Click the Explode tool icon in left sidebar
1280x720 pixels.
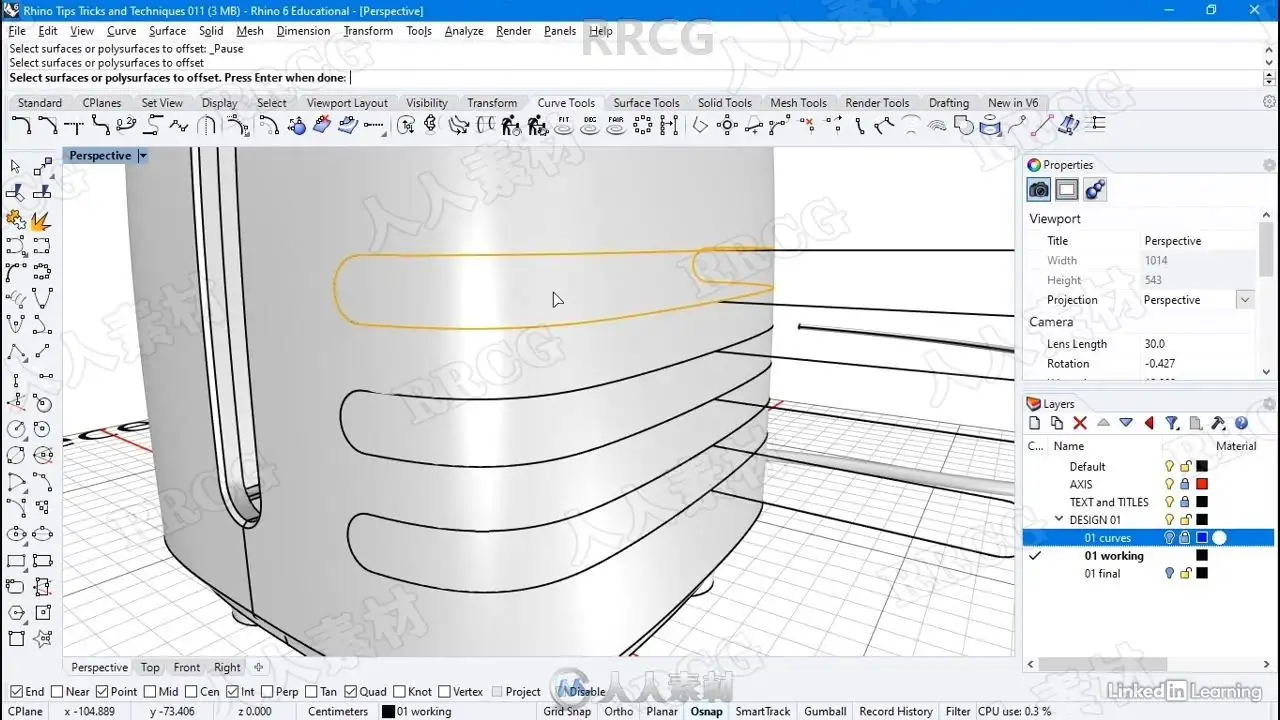(x=41, y=220)
